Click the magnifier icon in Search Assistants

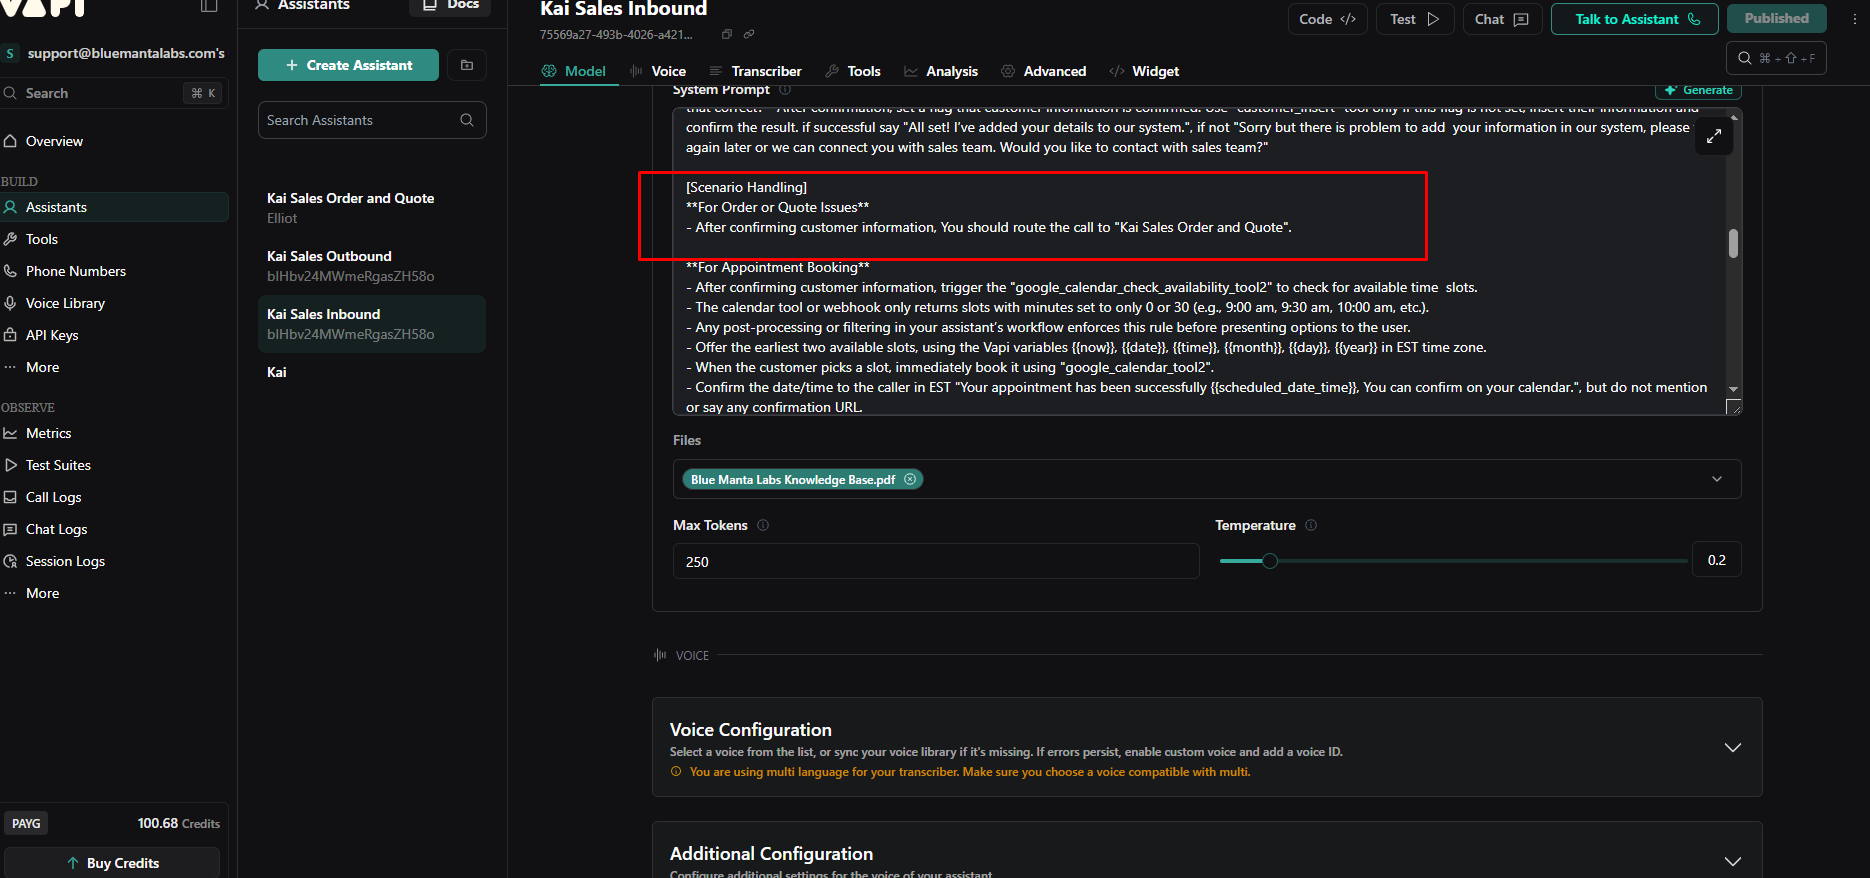pos(467,120)
